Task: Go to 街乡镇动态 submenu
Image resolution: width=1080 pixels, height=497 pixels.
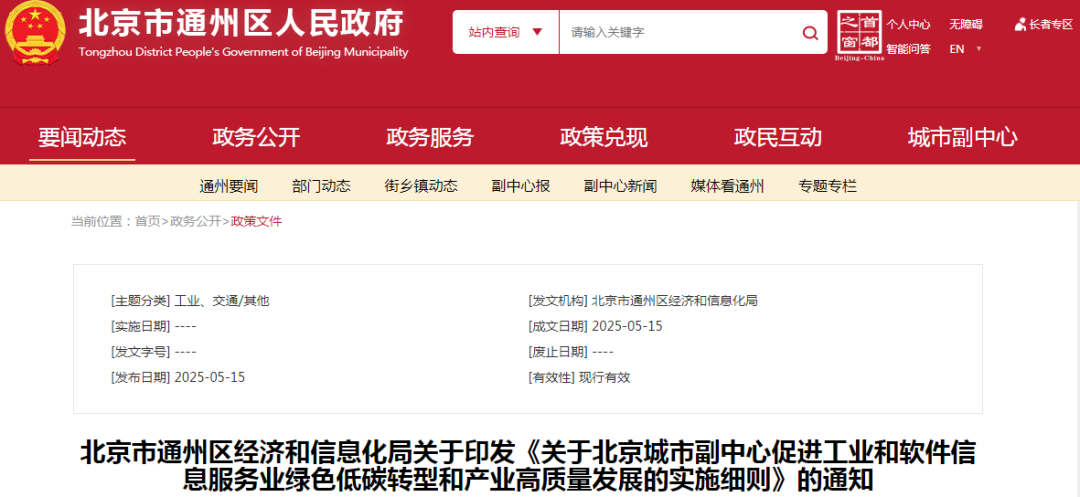Action: [421, 186]
